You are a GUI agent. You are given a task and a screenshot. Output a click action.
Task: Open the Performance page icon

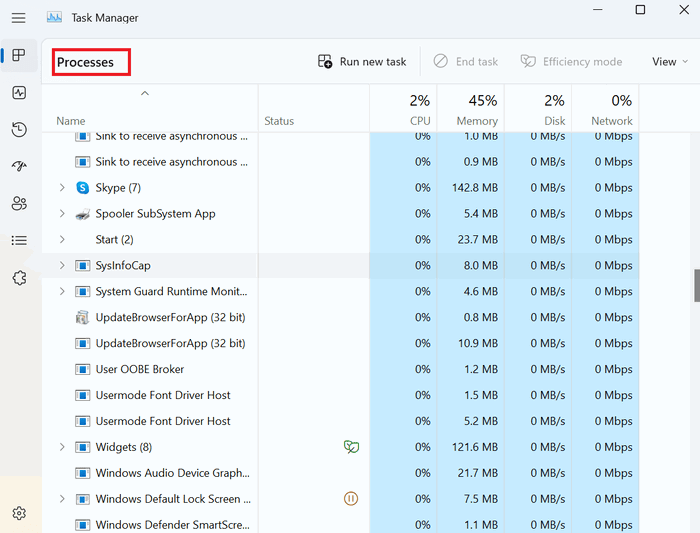19,93
